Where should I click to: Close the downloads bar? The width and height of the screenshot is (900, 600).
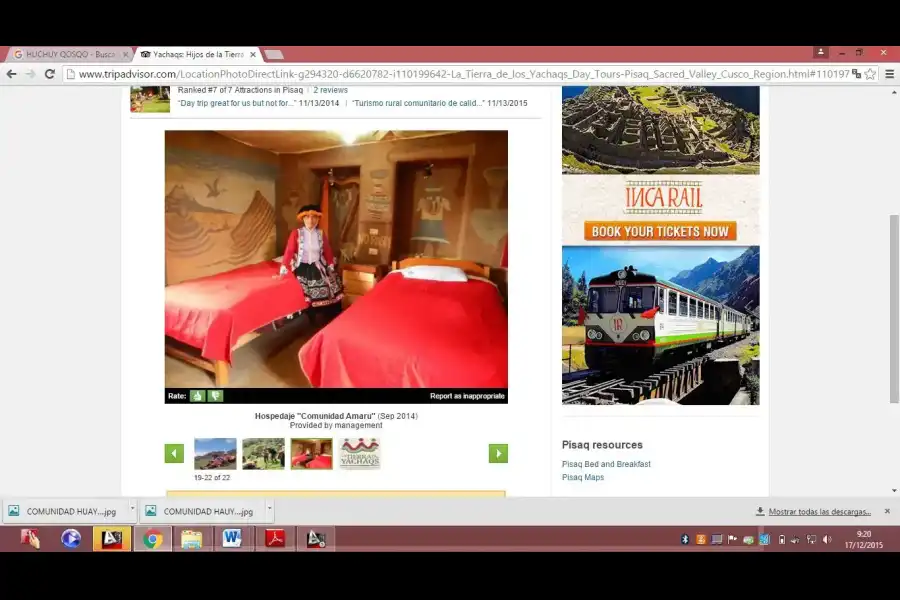887,511
